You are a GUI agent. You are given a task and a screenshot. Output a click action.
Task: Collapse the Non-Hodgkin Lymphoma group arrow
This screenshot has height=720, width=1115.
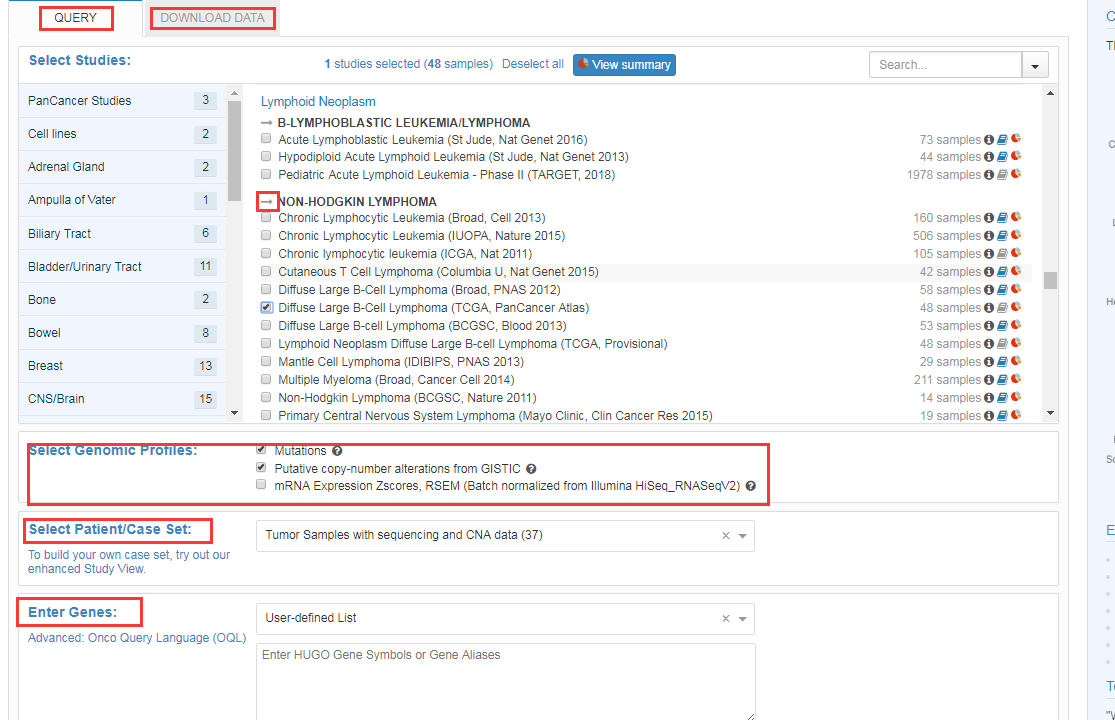click(267, 201)
